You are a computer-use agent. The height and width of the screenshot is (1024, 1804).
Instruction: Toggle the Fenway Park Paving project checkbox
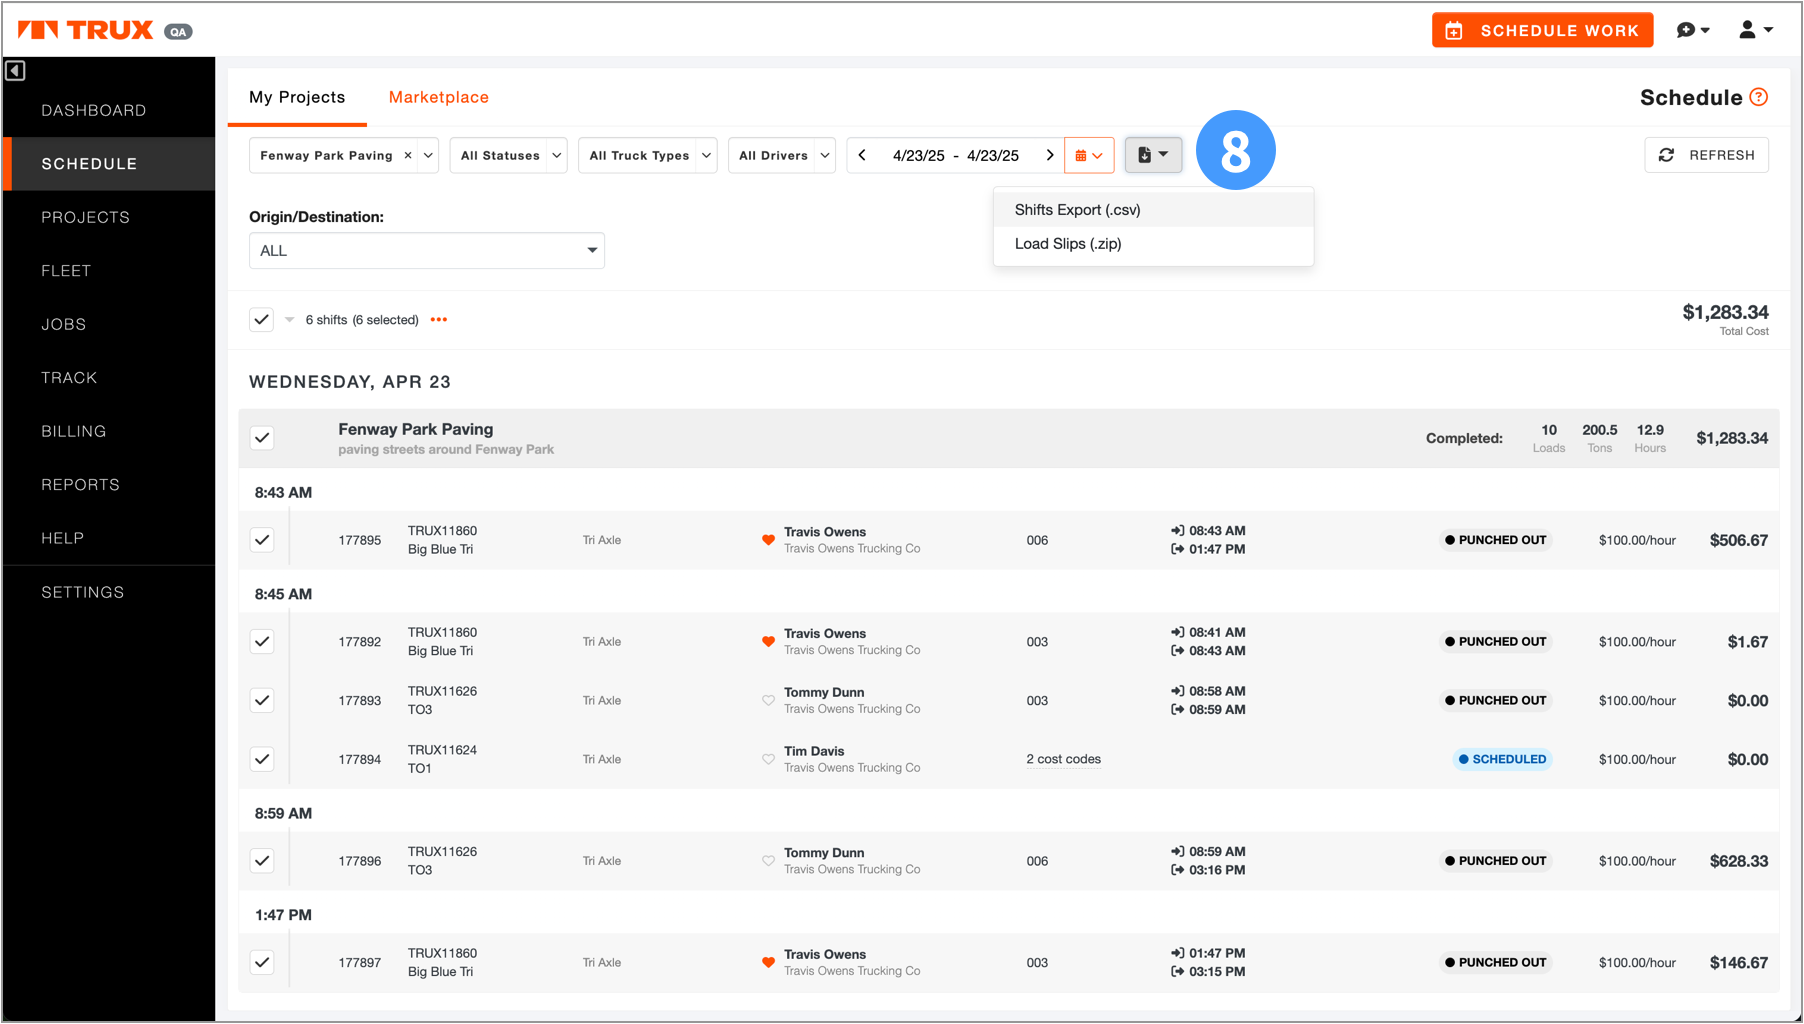pyautogui.click(x=262, y=438)
